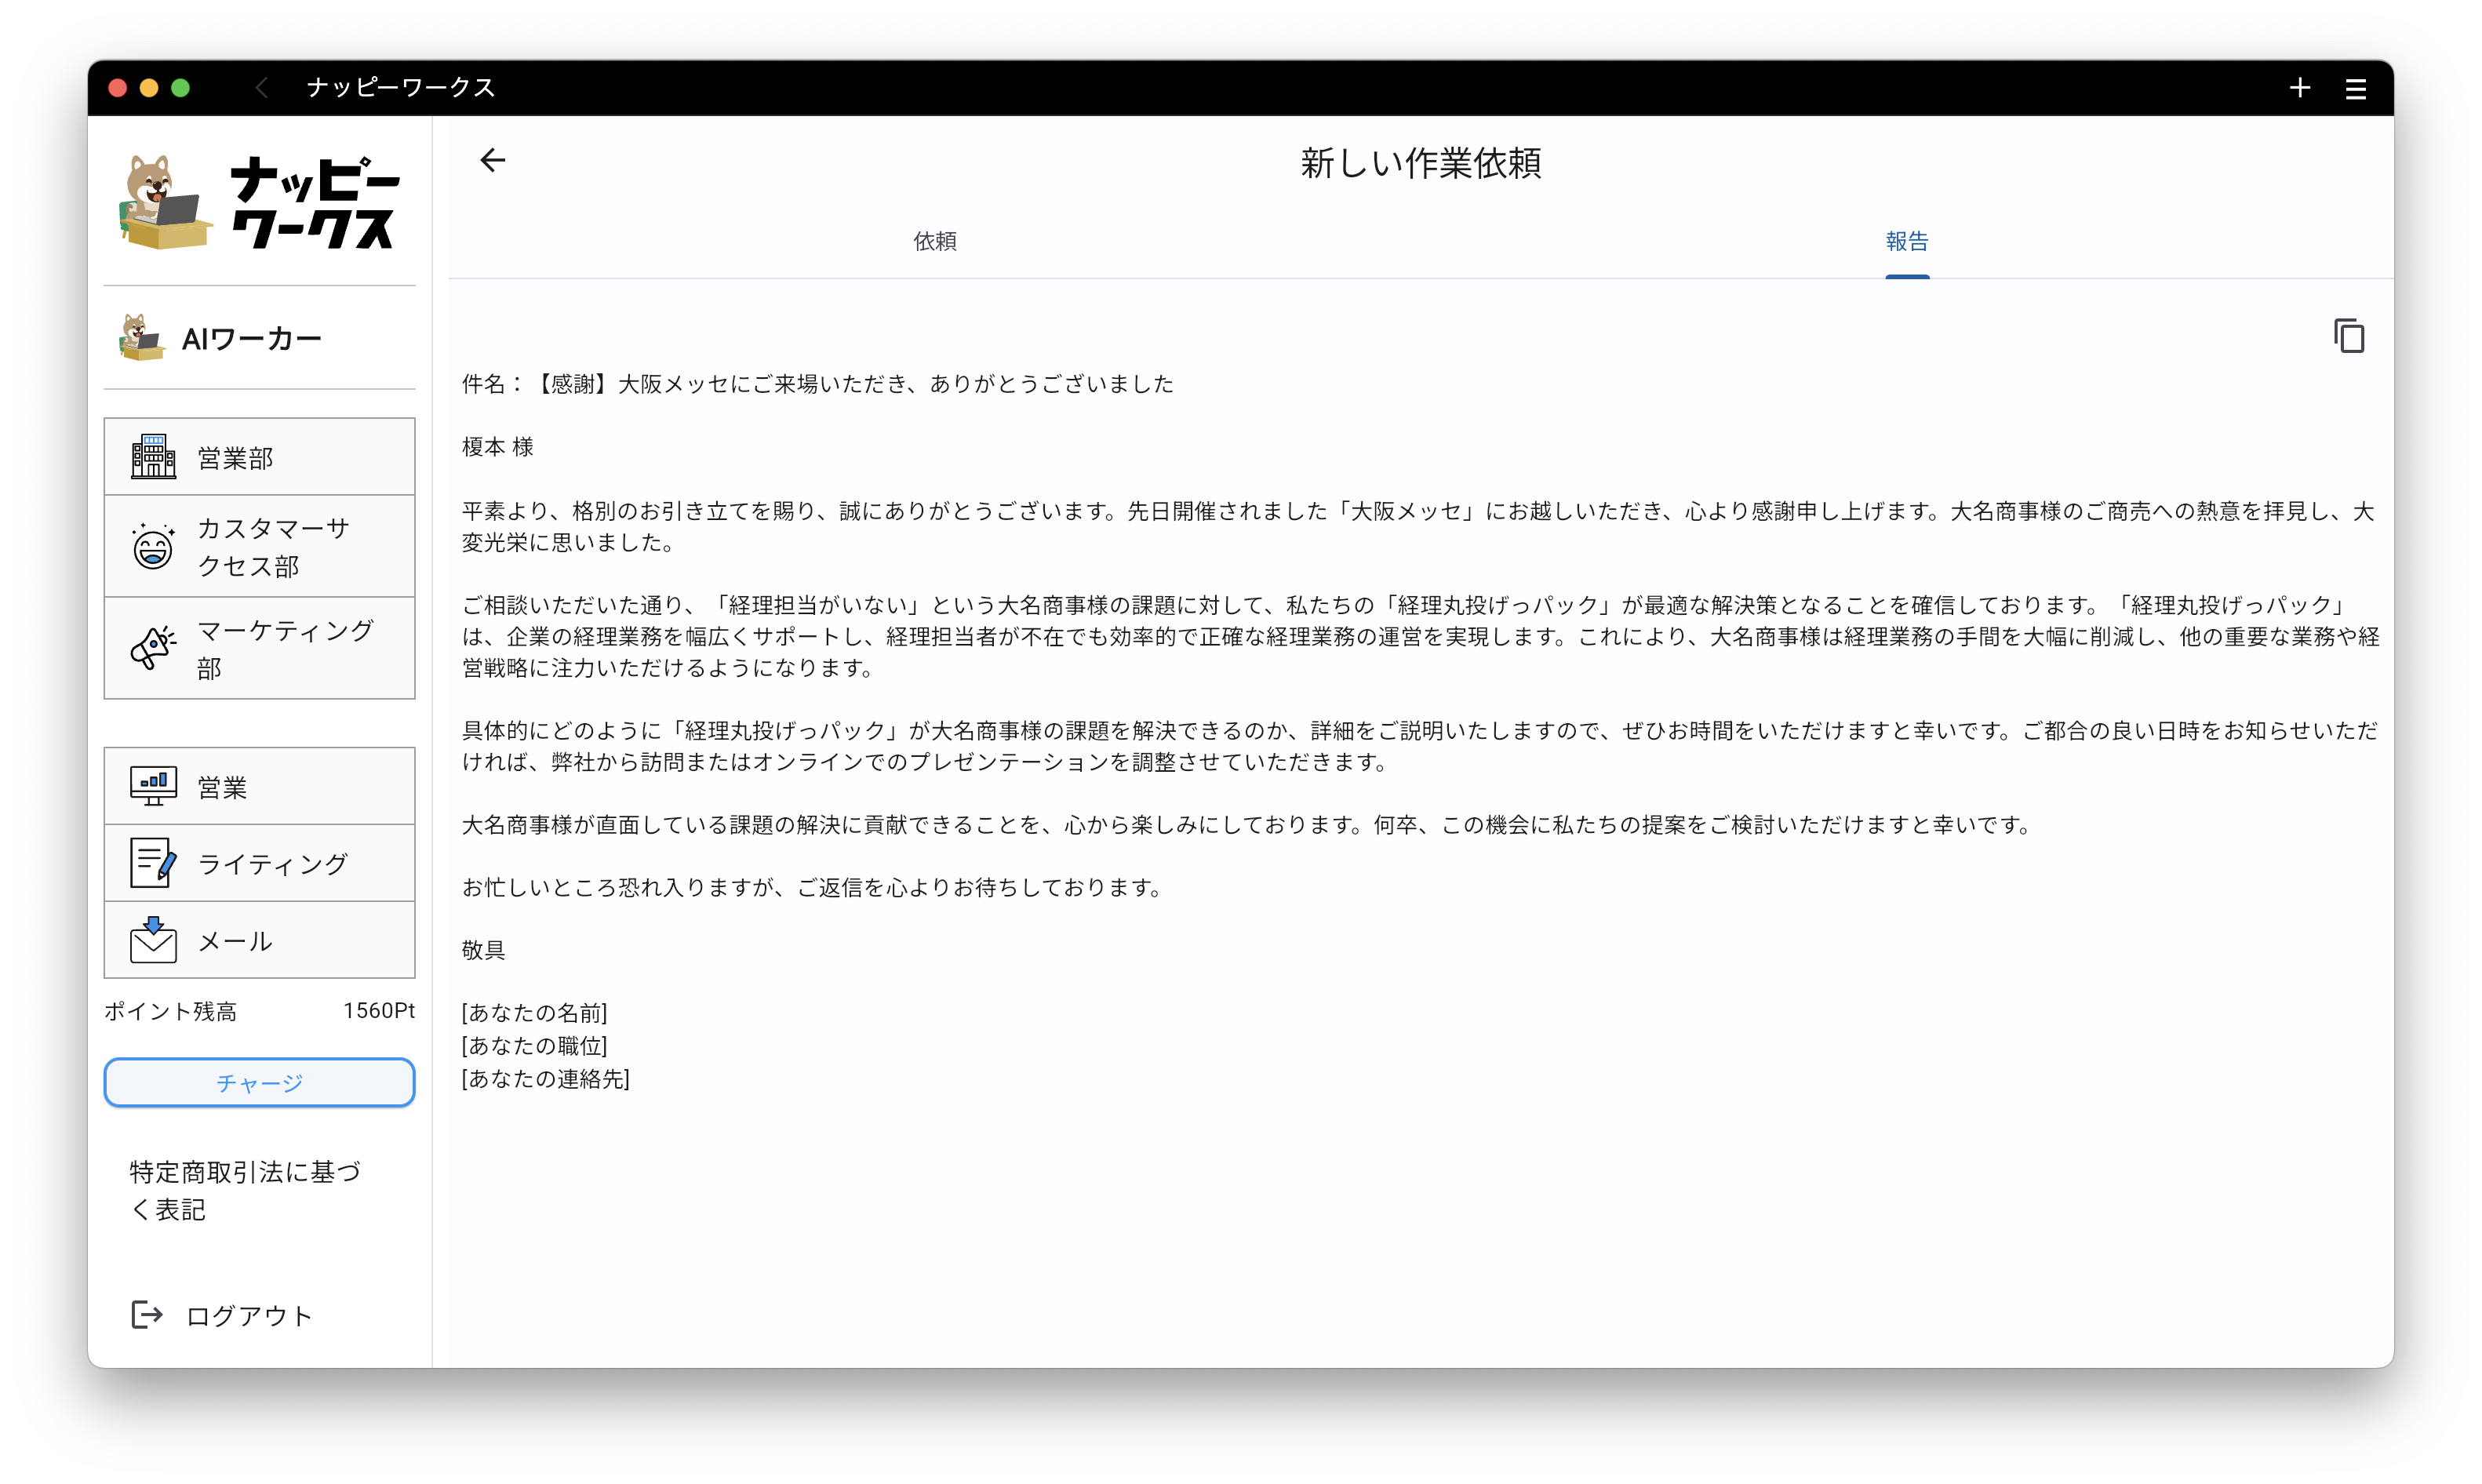Click the マーケティング部 megaphone icon
The image size is (2482, 1484).
(153, 648)
